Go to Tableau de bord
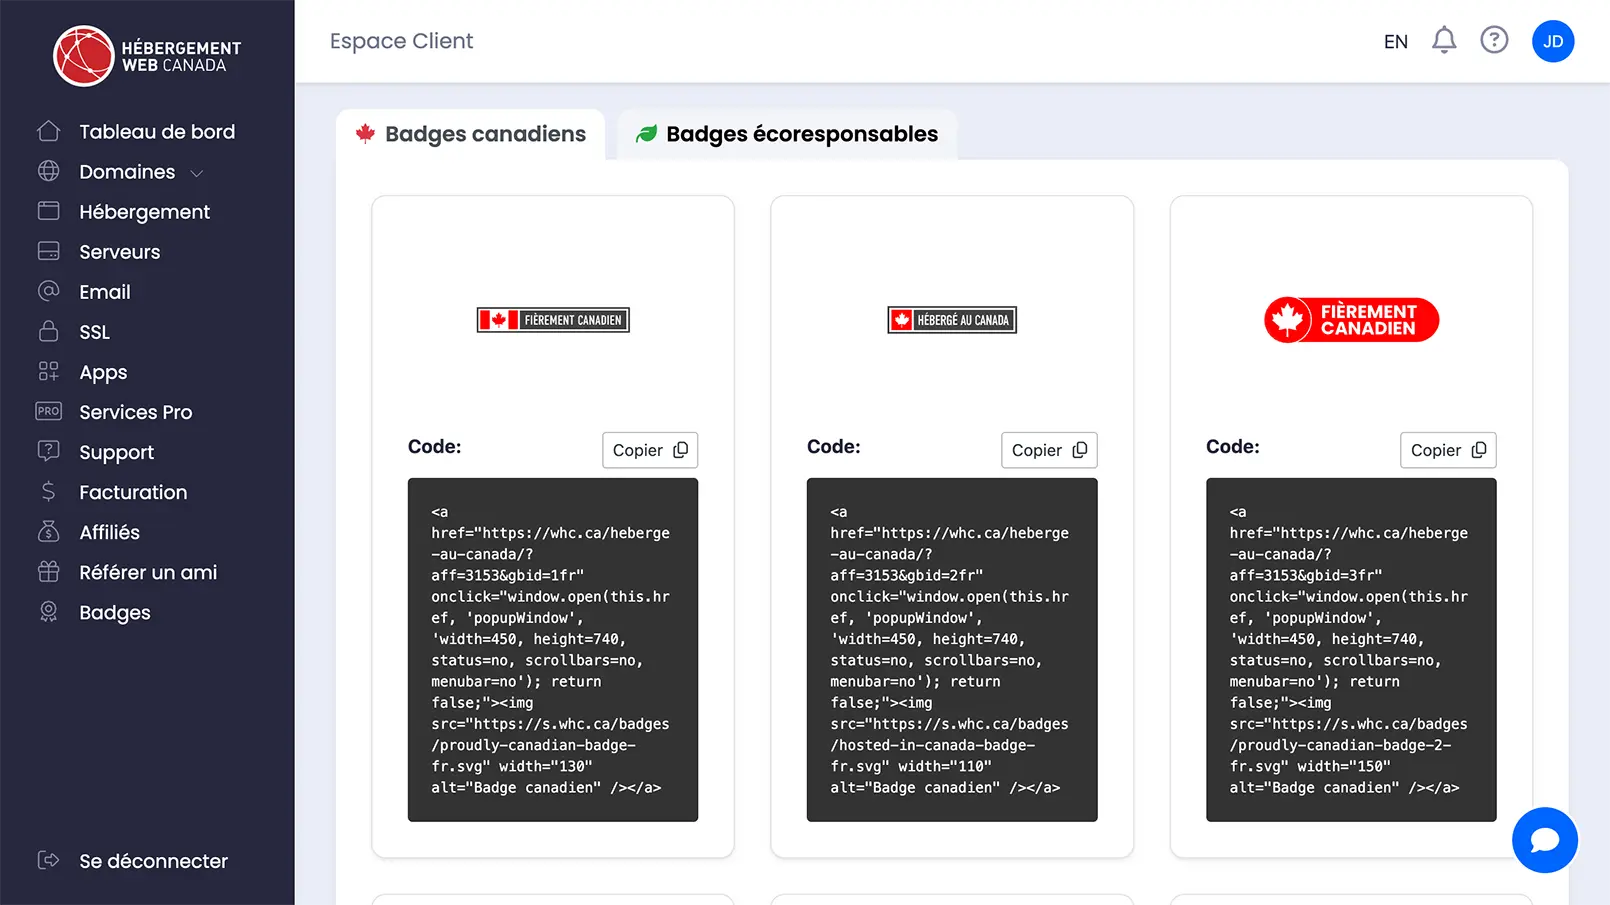 (157, 131)
